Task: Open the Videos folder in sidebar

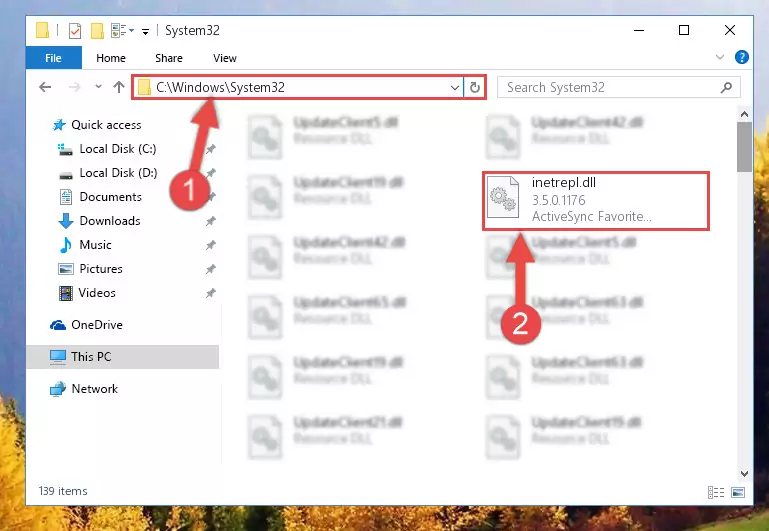Action: point(97,293)
